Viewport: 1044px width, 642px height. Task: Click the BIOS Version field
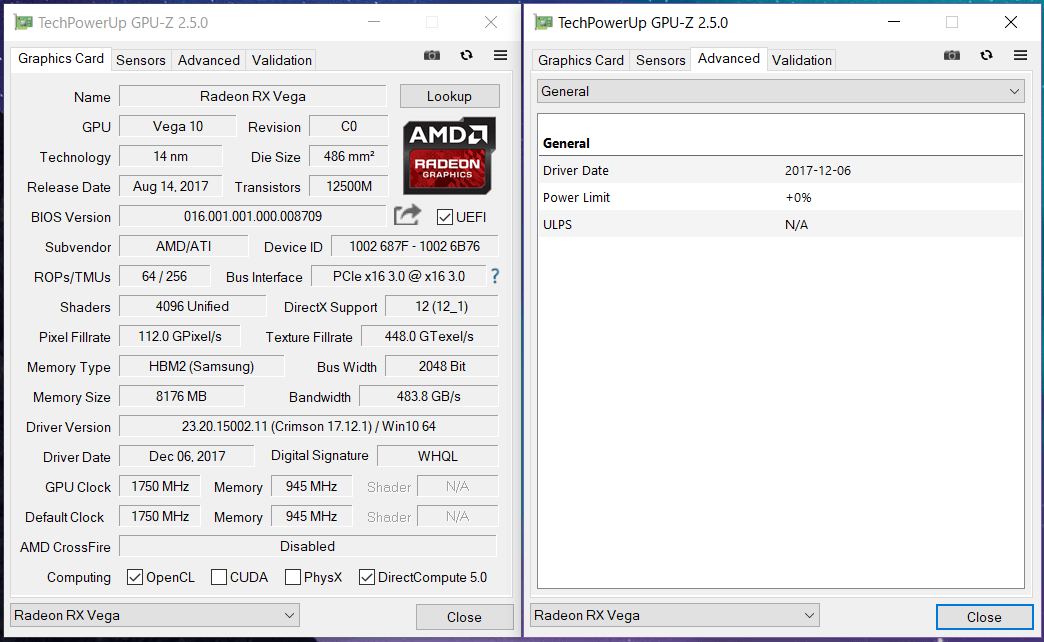tap(253, 216)
